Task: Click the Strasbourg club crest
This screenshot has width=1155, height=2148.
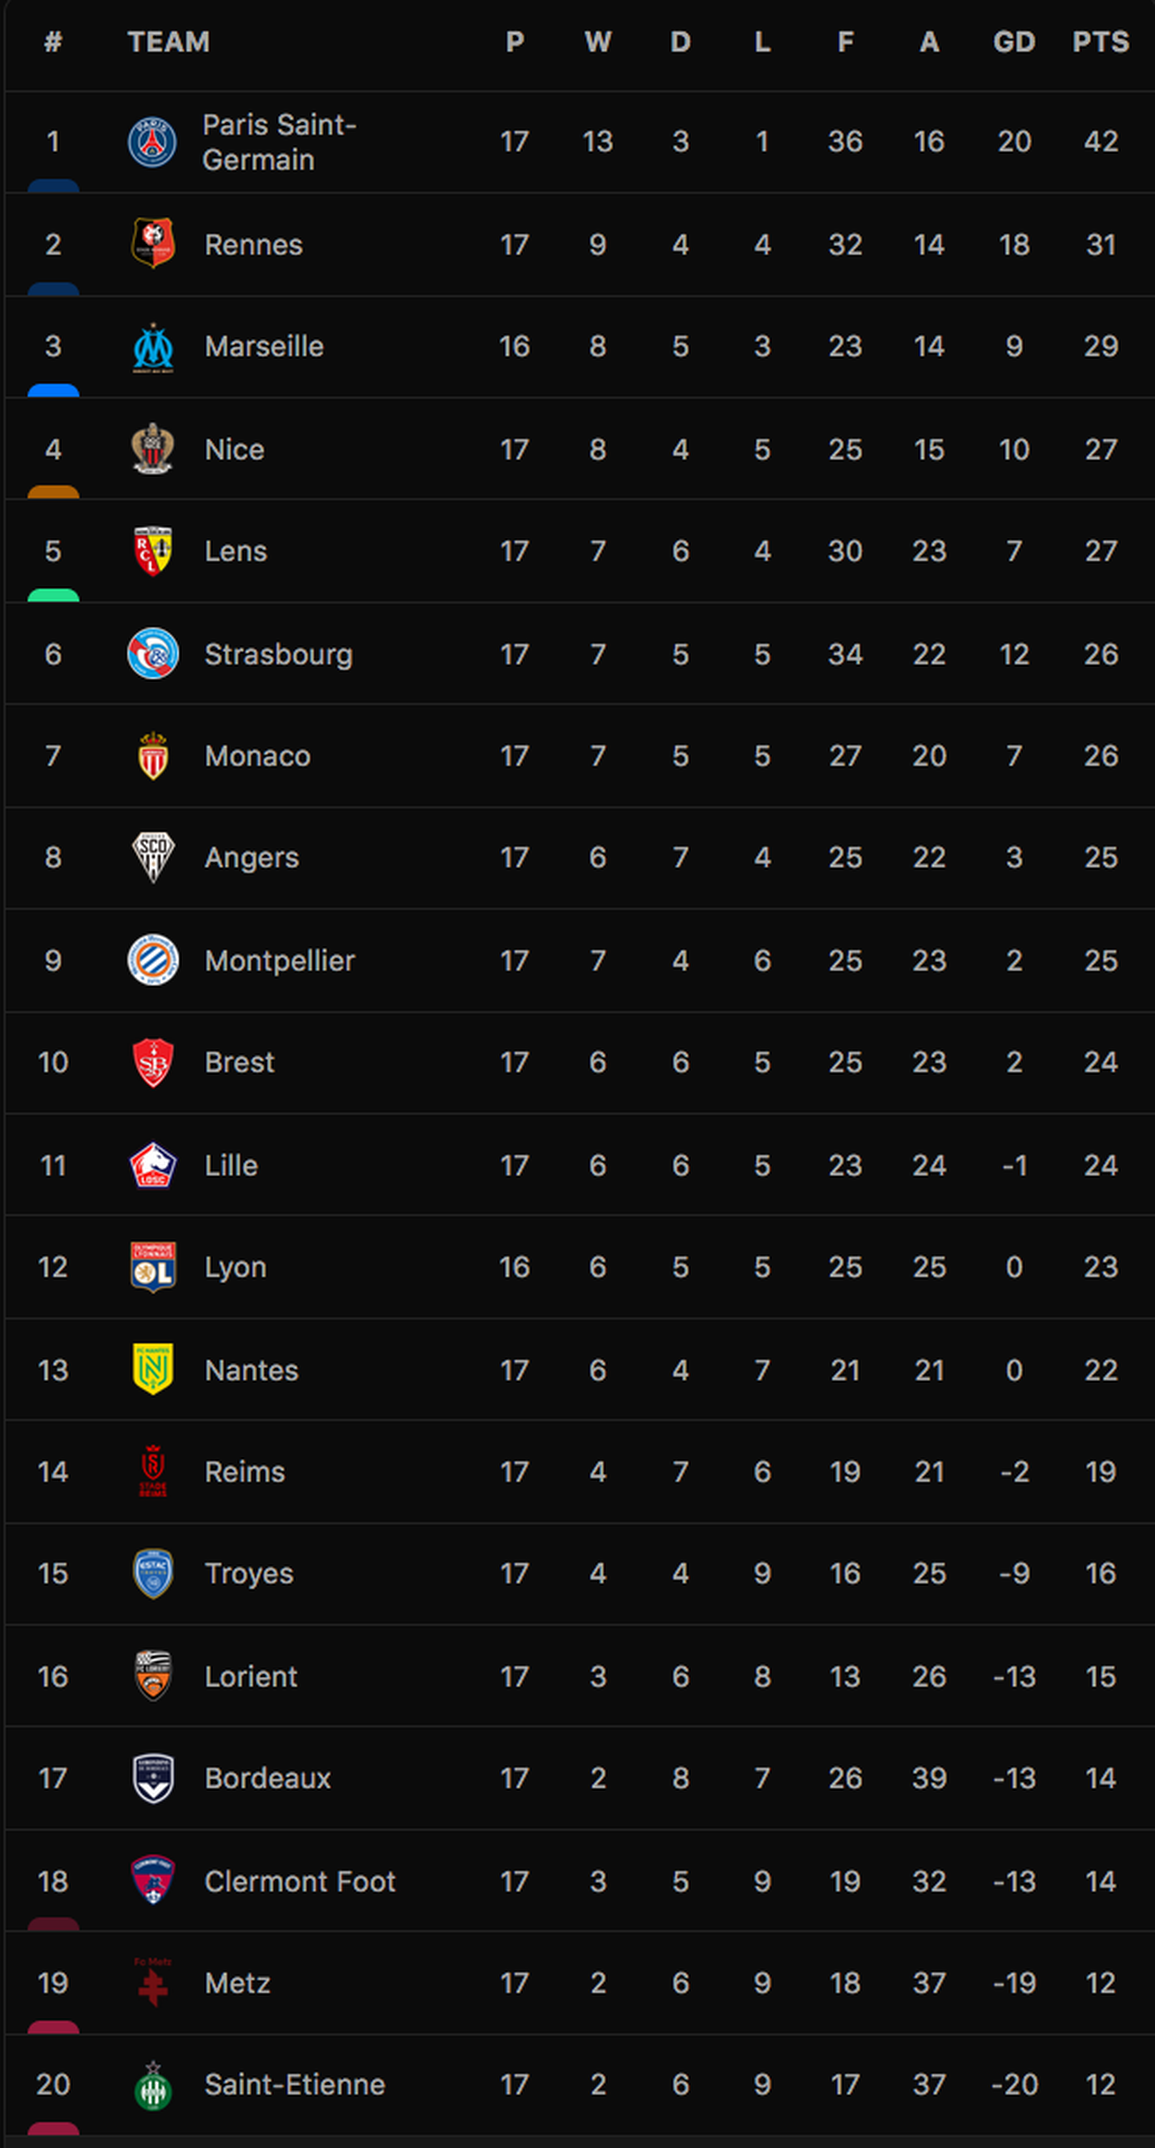Action: pos(153,653)
